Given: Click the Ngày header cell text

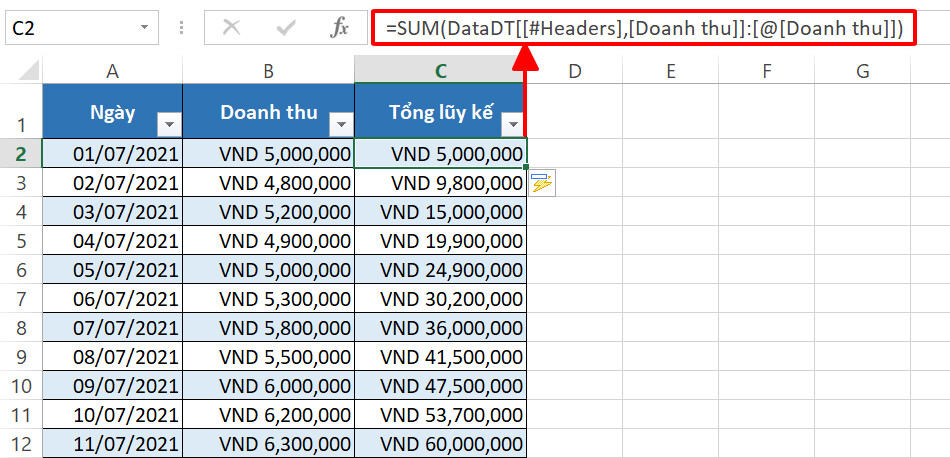Looking at the screenshot, I should pyautogui.click(x=112, y=113).
